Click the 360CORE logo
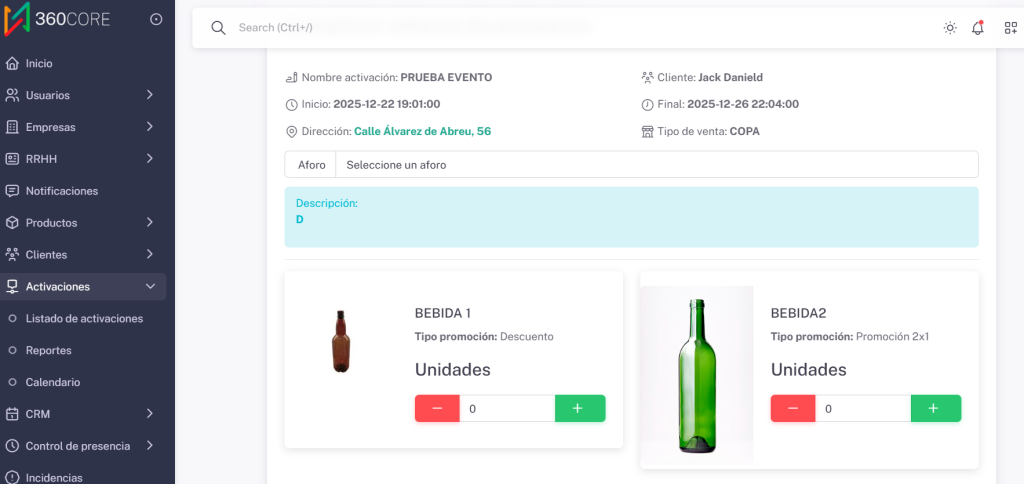The image size is (1024, 484). coord(58,19)
